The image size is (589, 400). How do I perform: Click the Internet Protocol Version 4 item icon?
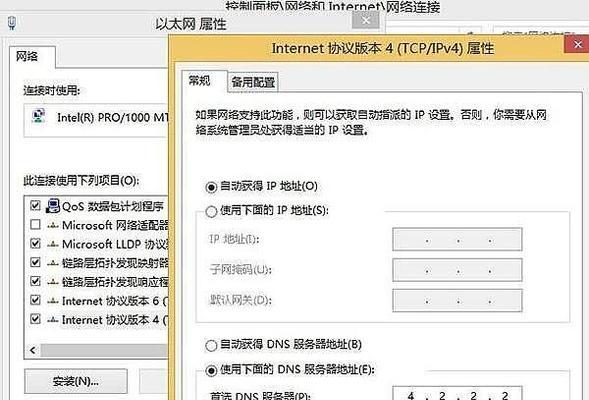(x=53, y=320)
